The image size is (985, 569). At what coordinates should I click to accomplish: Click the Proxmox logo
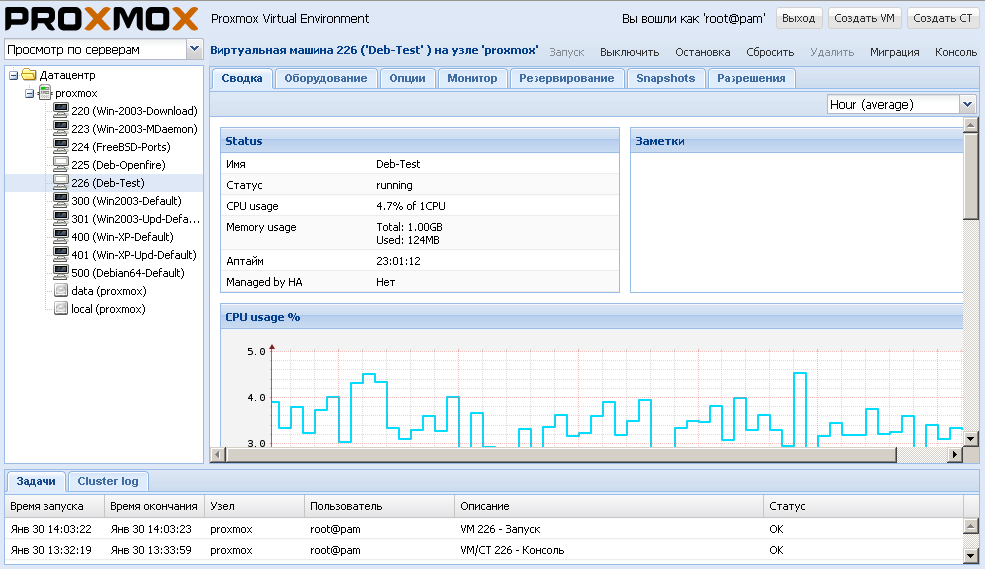click(x=101, y=19)
